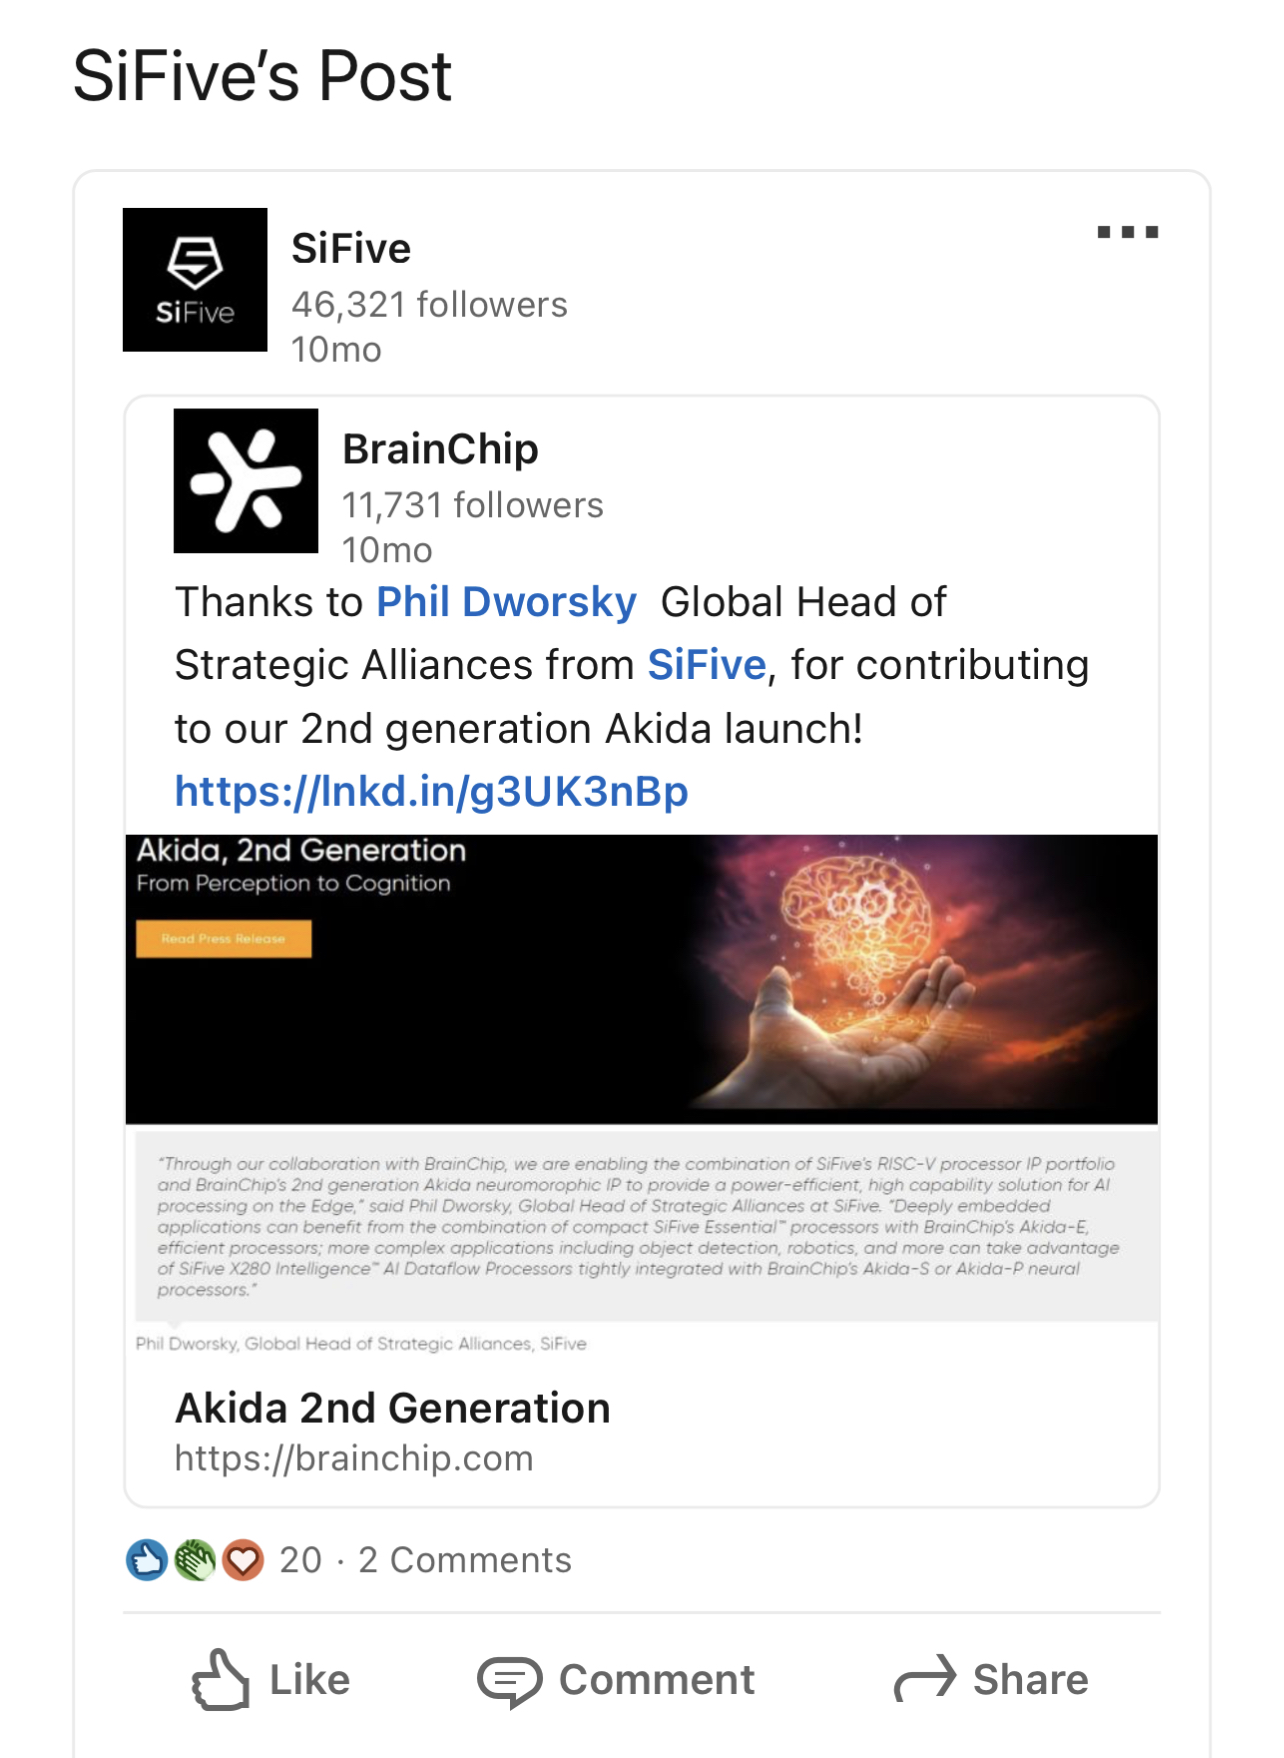The height and width of the screenshot is (1758, 1284).
Task: Open the 2 Comments list
Action: click(x=465, y=1560)
